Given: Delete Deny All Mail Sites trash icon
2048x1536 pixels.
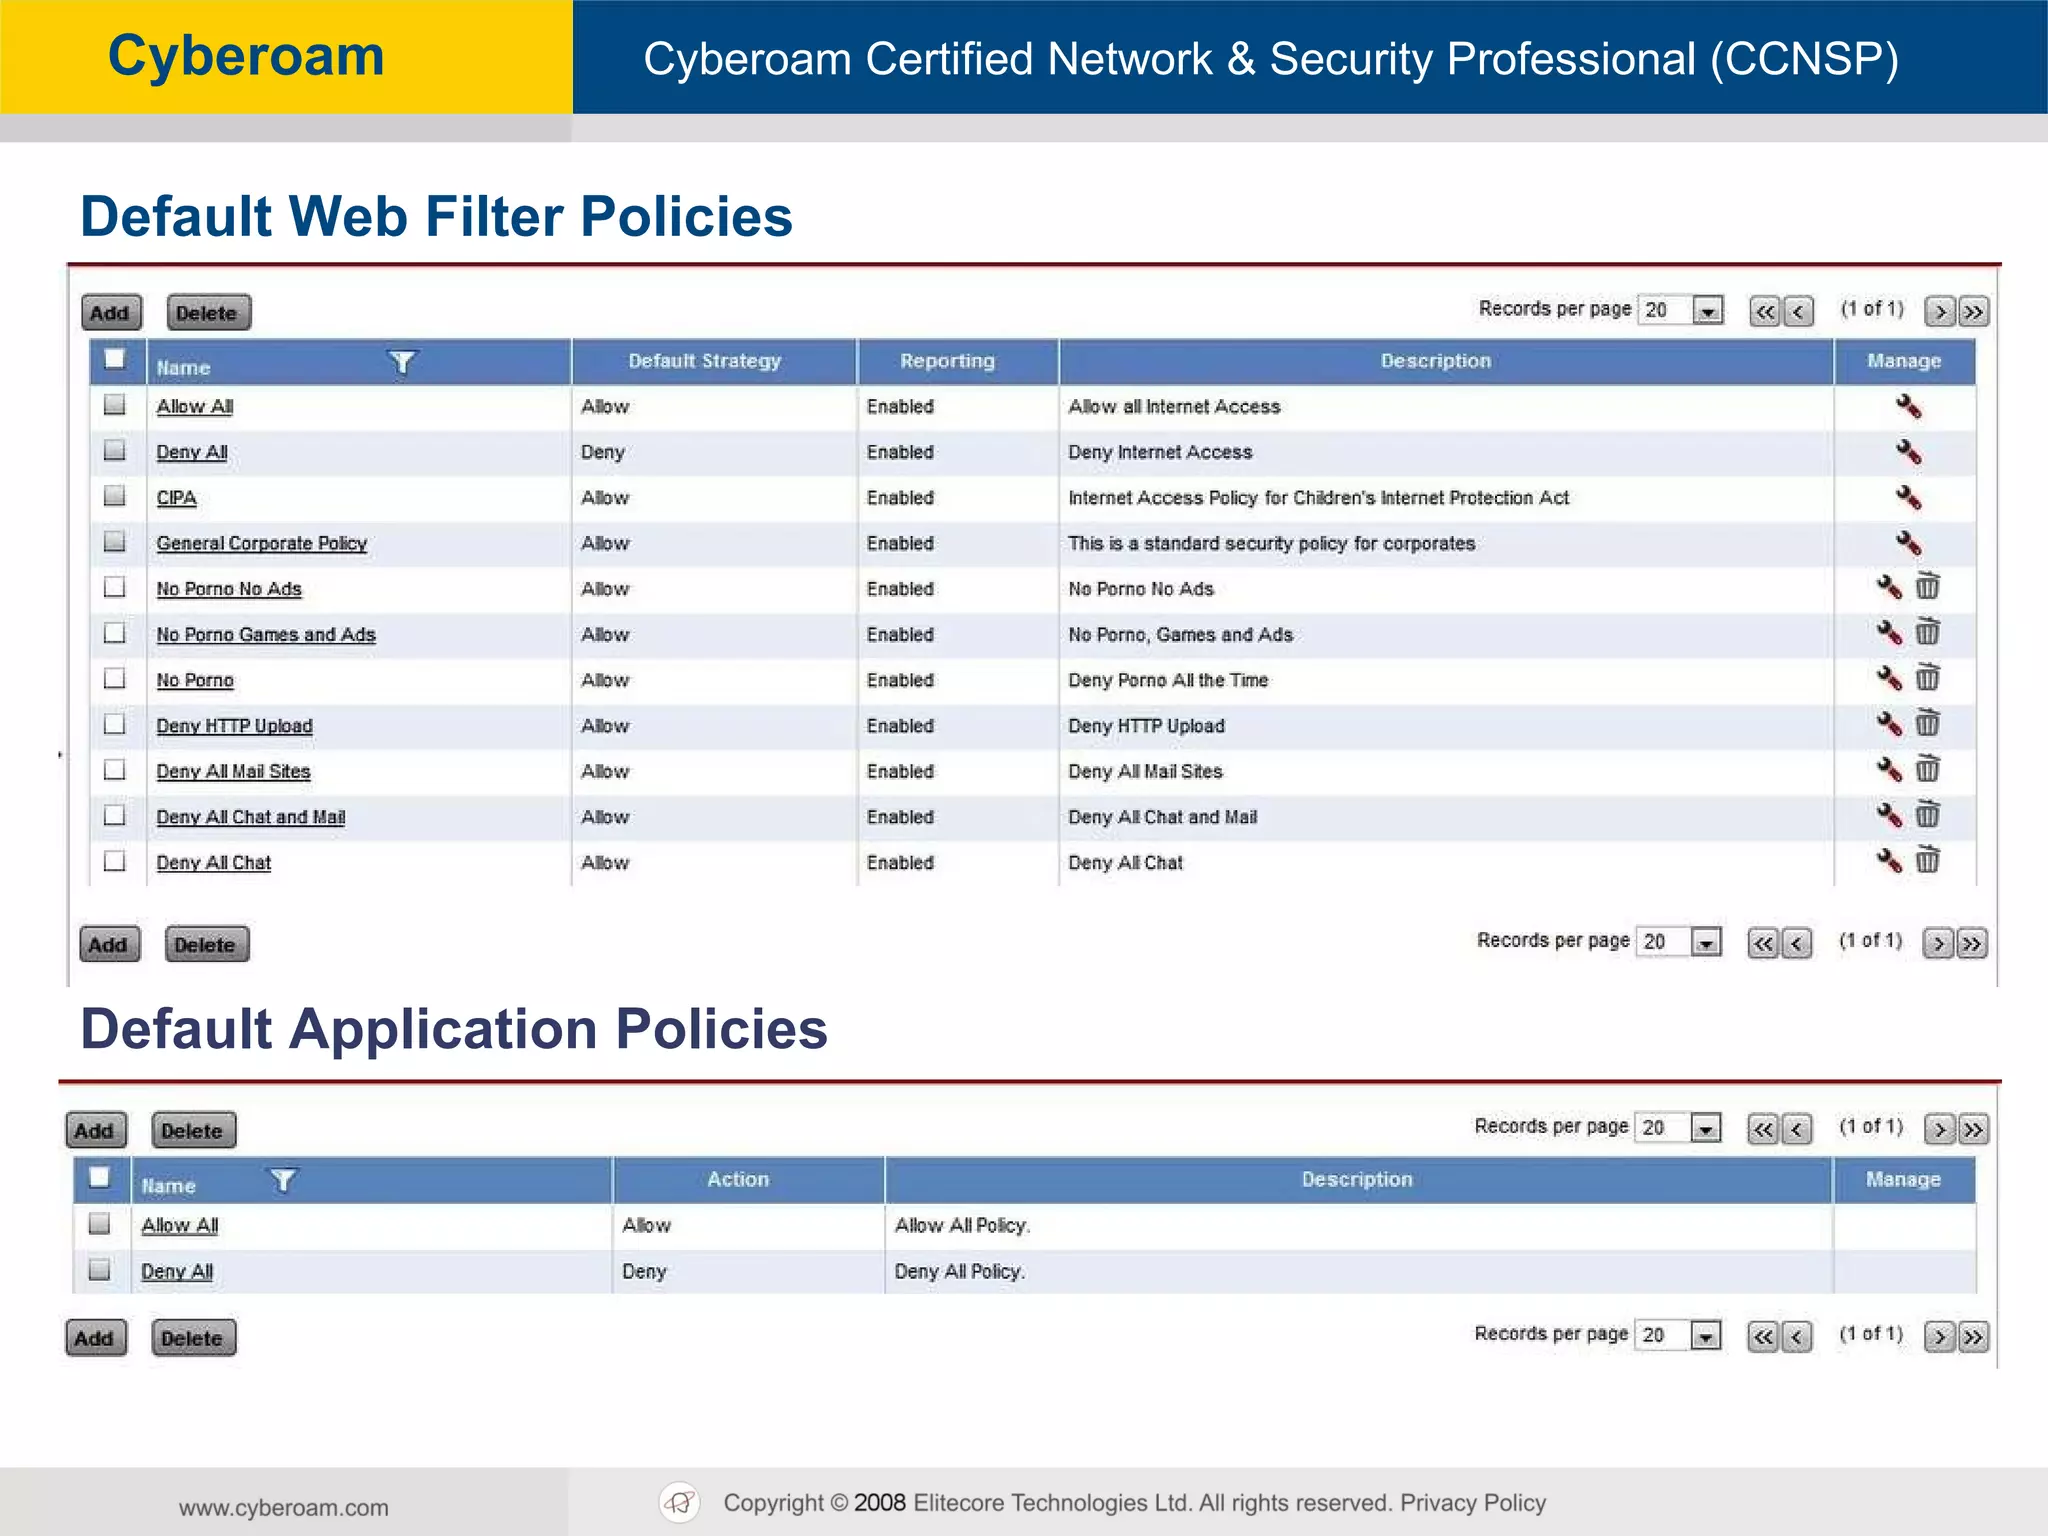Looking at the screenshot, I should [1927, 769].
